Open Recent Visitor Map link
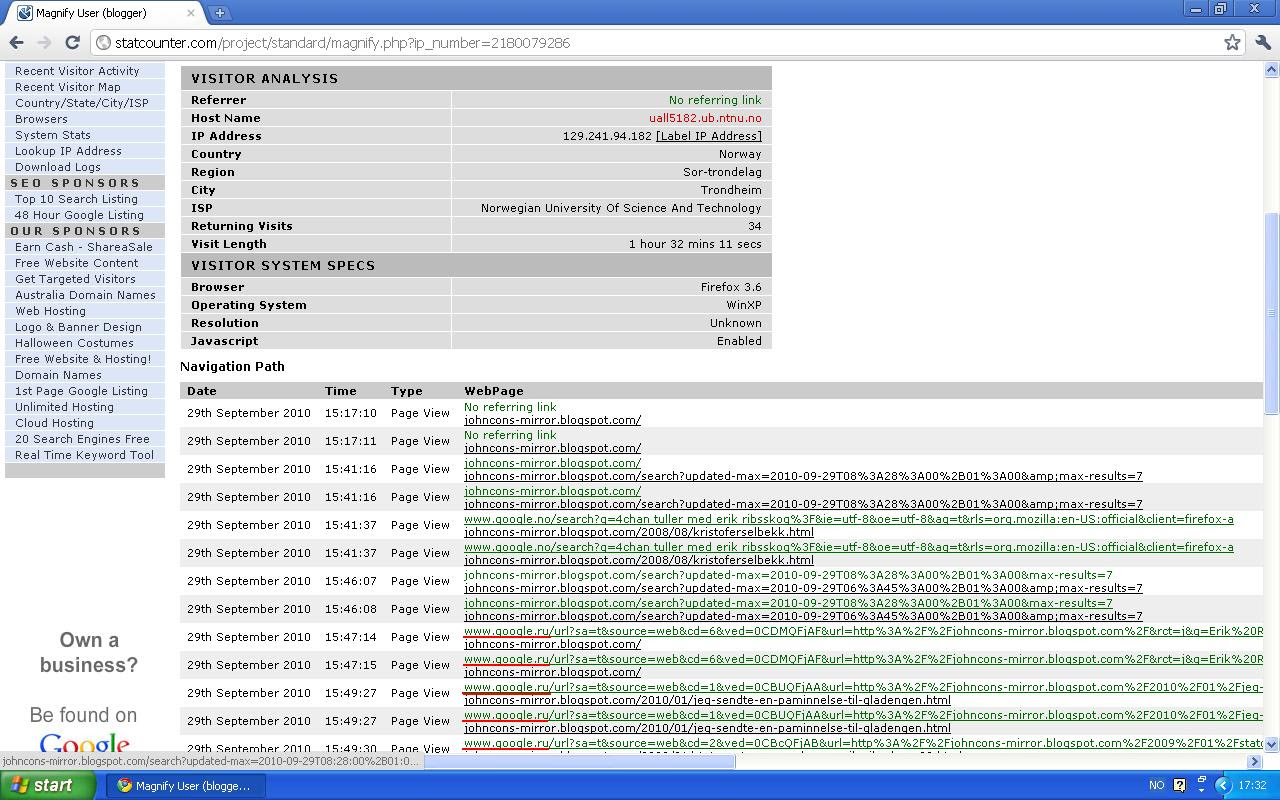This screenshot has width=1280, height=800. 67,87
